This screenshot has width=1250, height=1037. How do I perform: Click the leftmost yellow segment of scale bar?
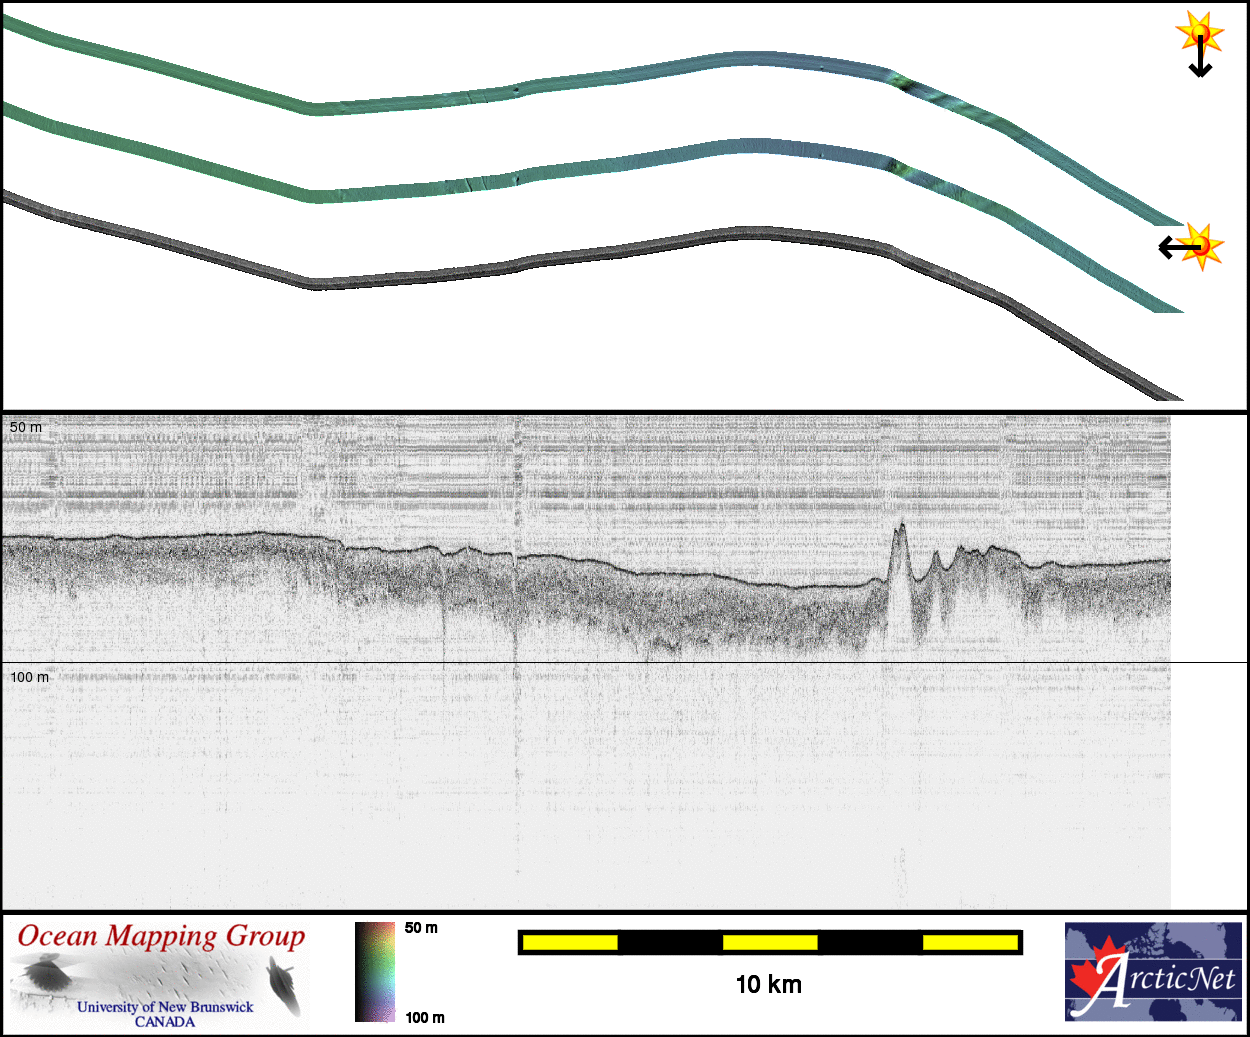pos(569,942)
